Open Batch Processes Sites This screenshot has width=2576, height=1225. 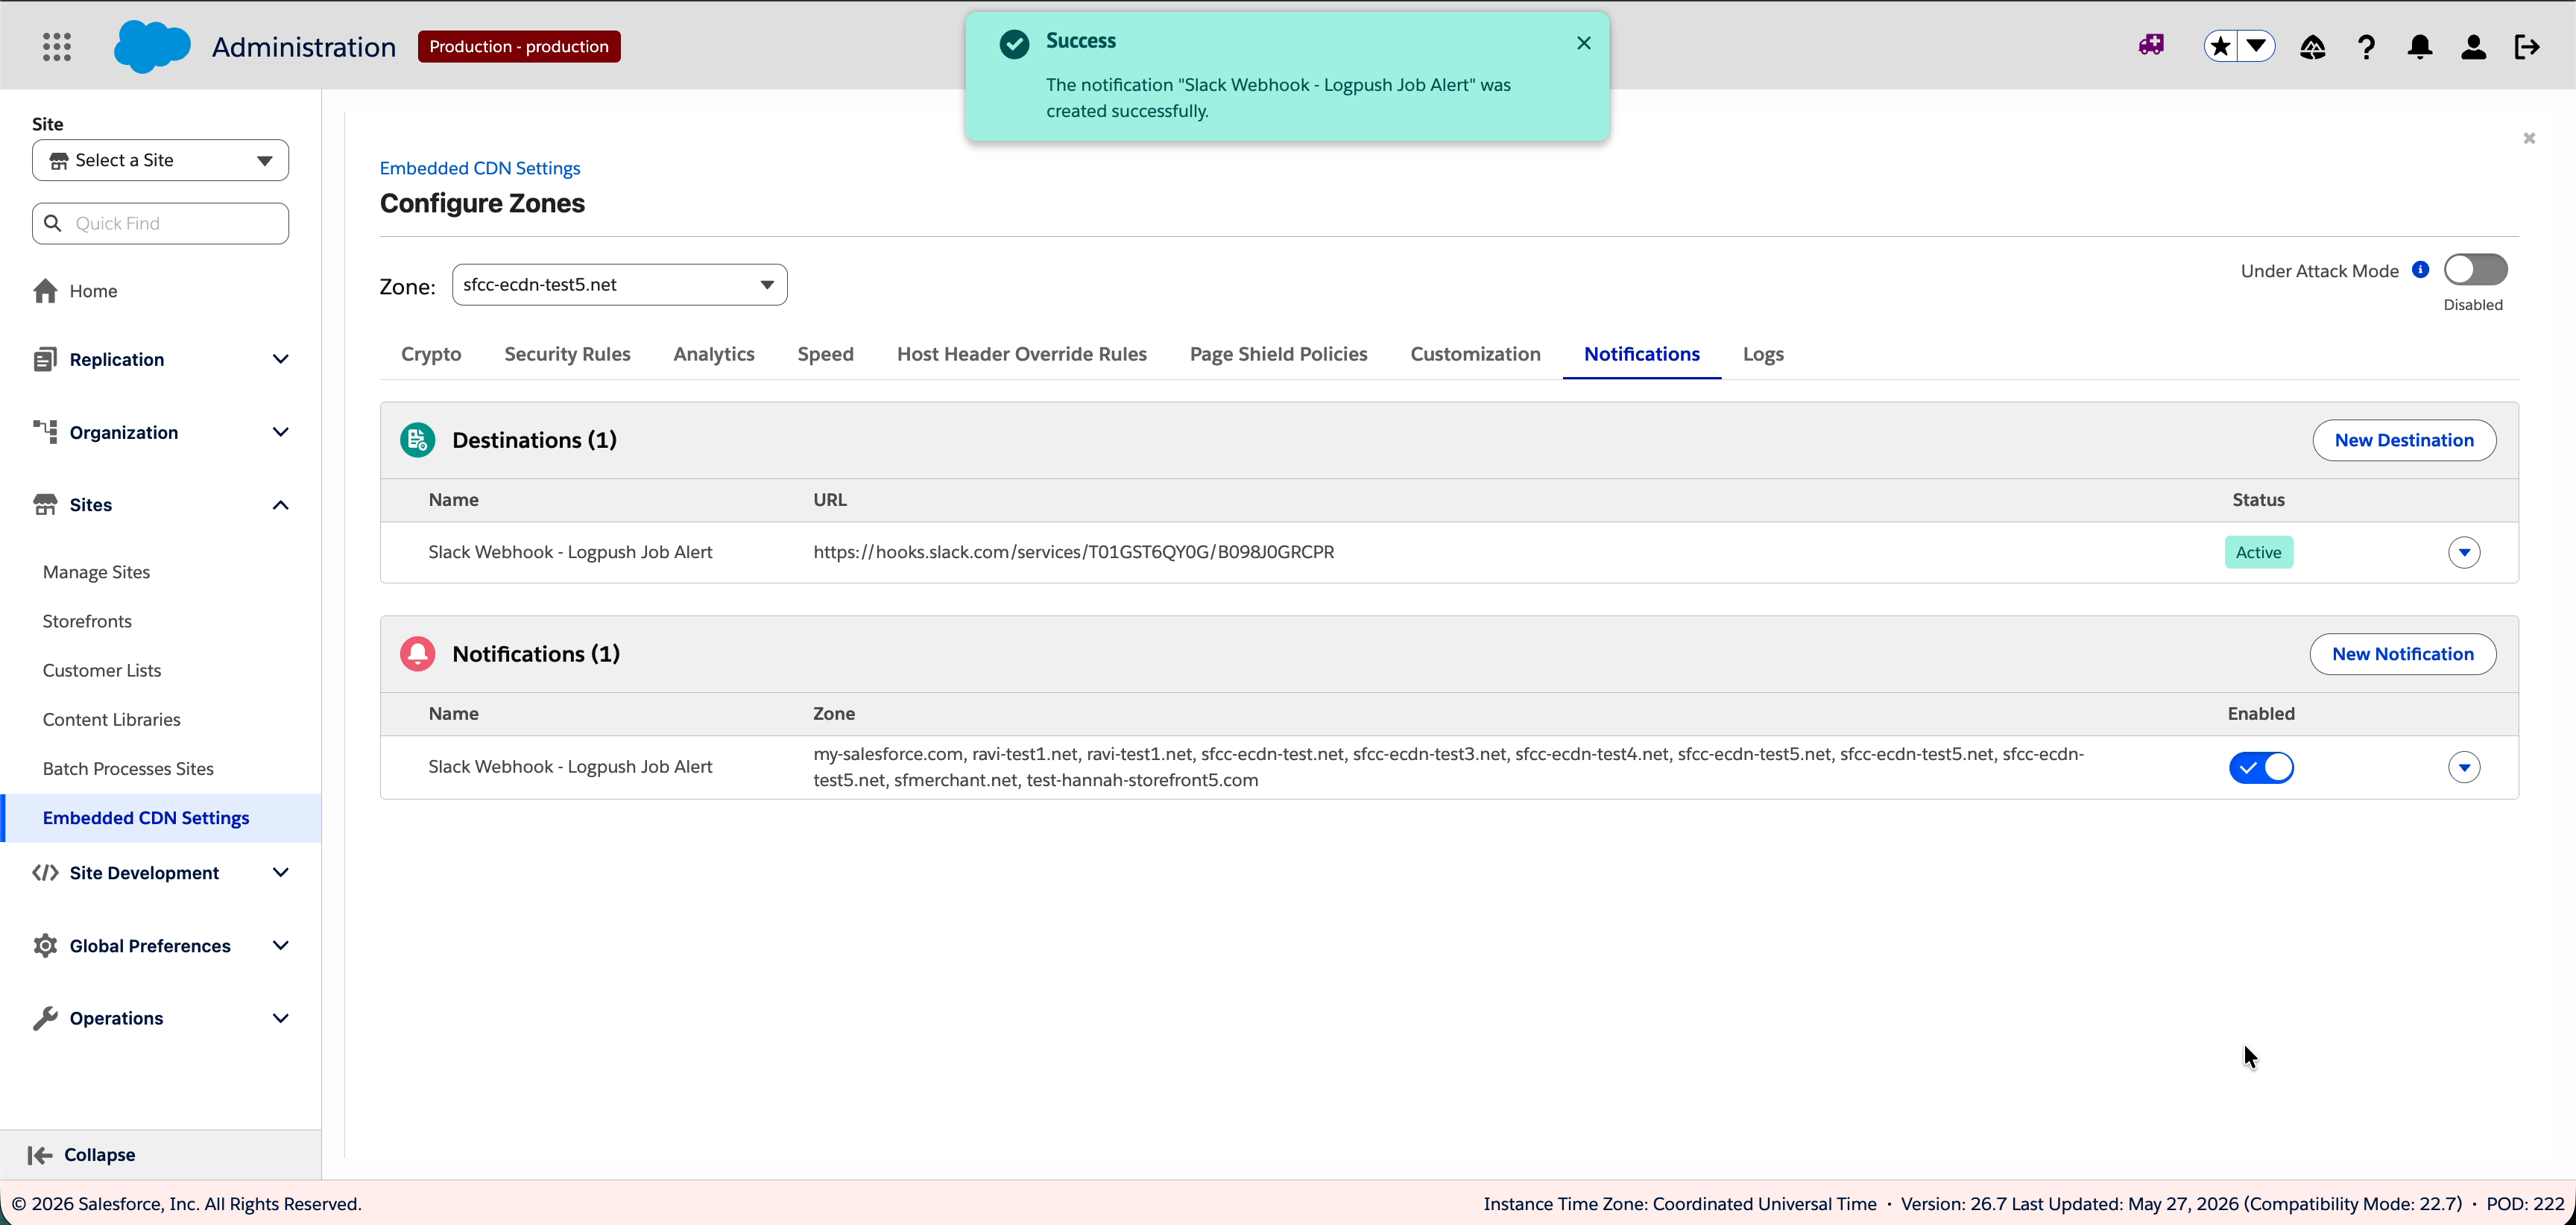128,768
